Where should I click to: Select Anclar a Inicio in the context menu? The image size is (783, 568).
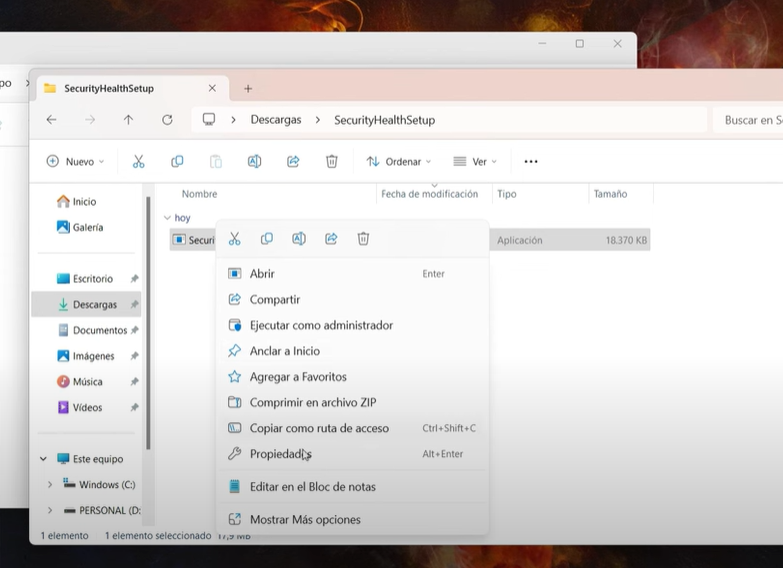352,351
